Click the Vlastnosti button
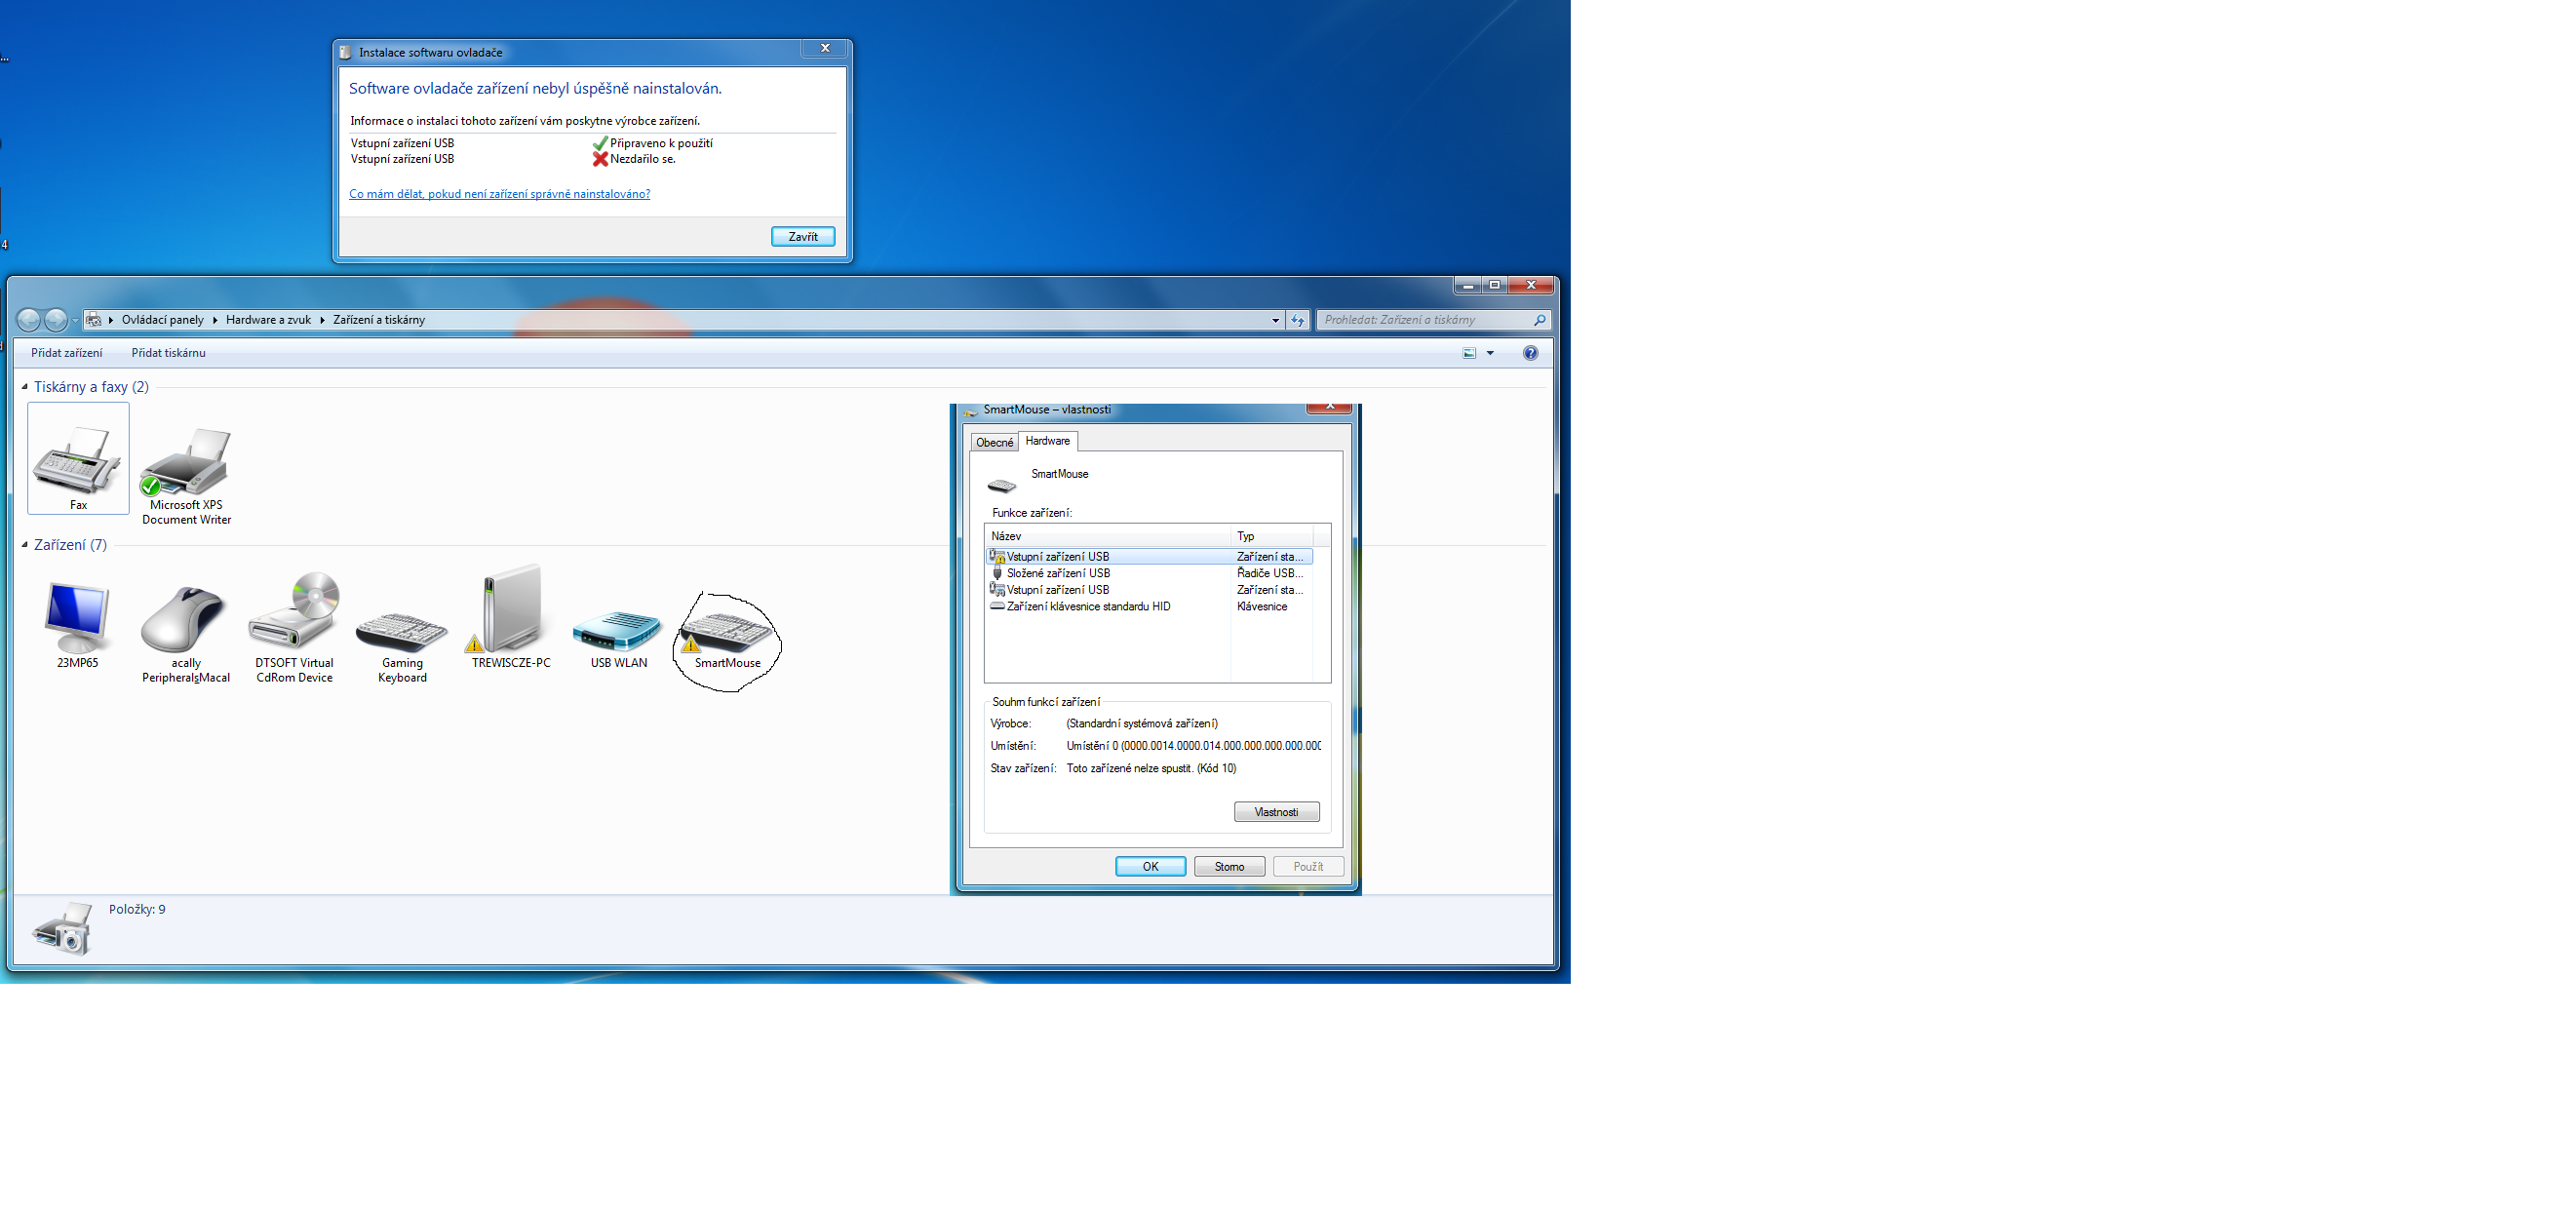The width and height of the screenshot is (2576, 1211). point(1276,812)
